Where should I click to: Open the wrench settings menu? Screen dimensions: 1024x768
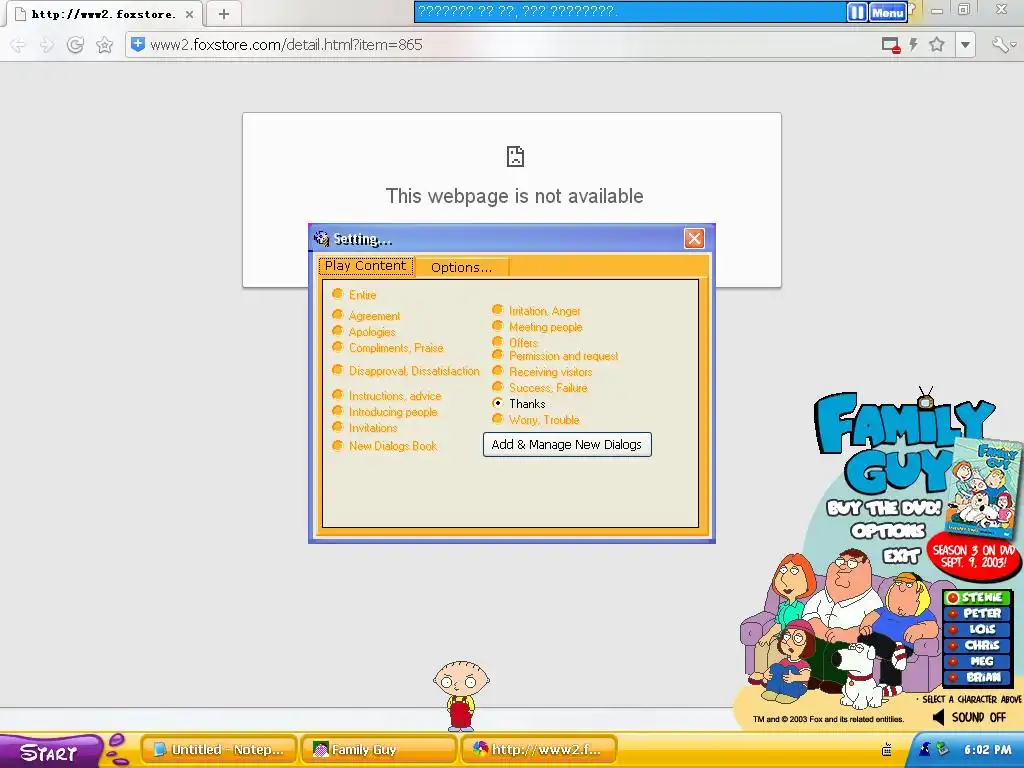click(x=1001, y=44)
